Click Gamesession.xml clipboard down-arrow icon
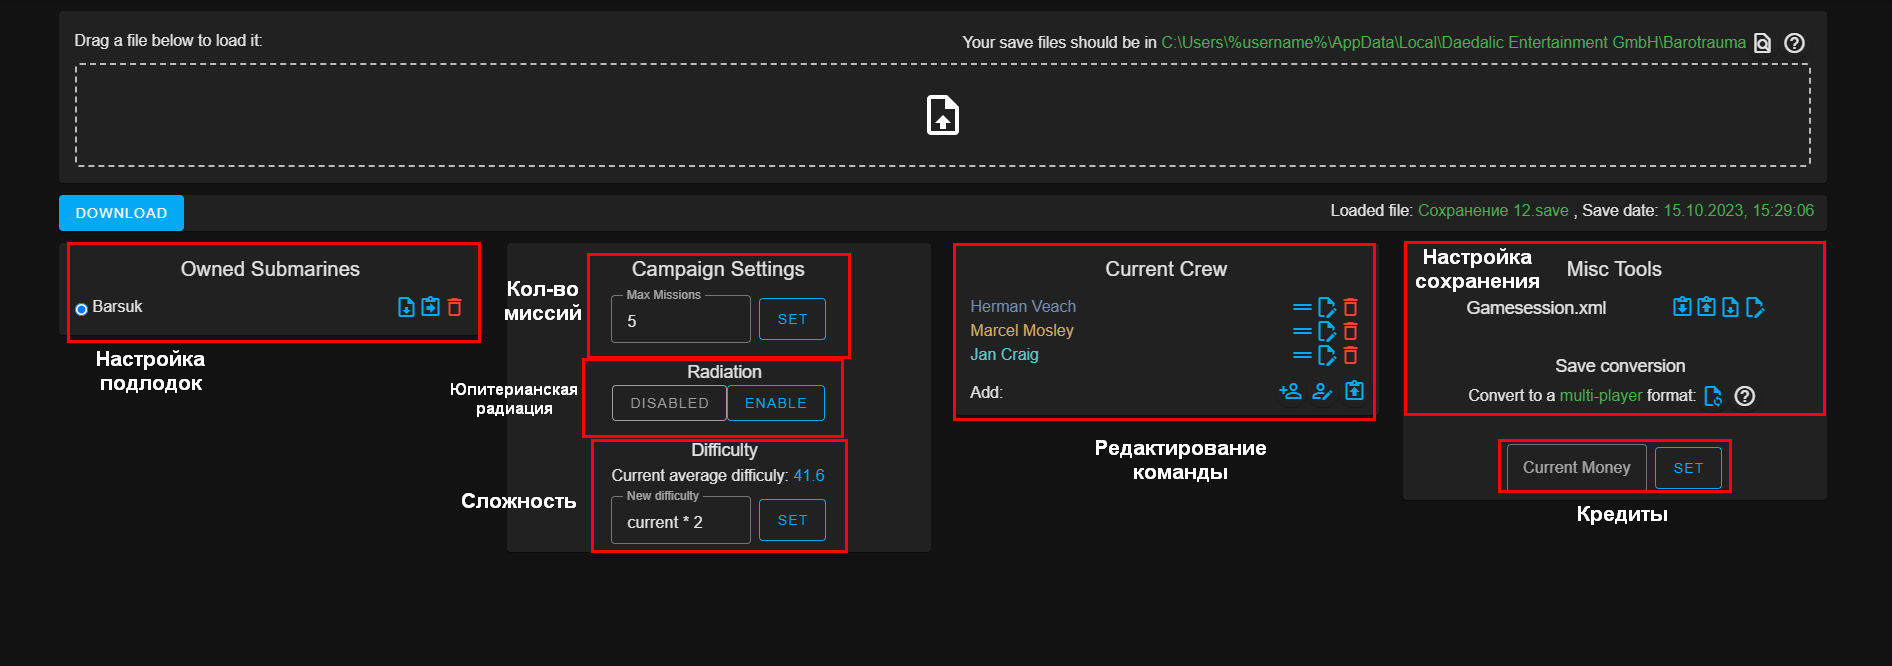1892x666 pixels. coord(1682,306)
